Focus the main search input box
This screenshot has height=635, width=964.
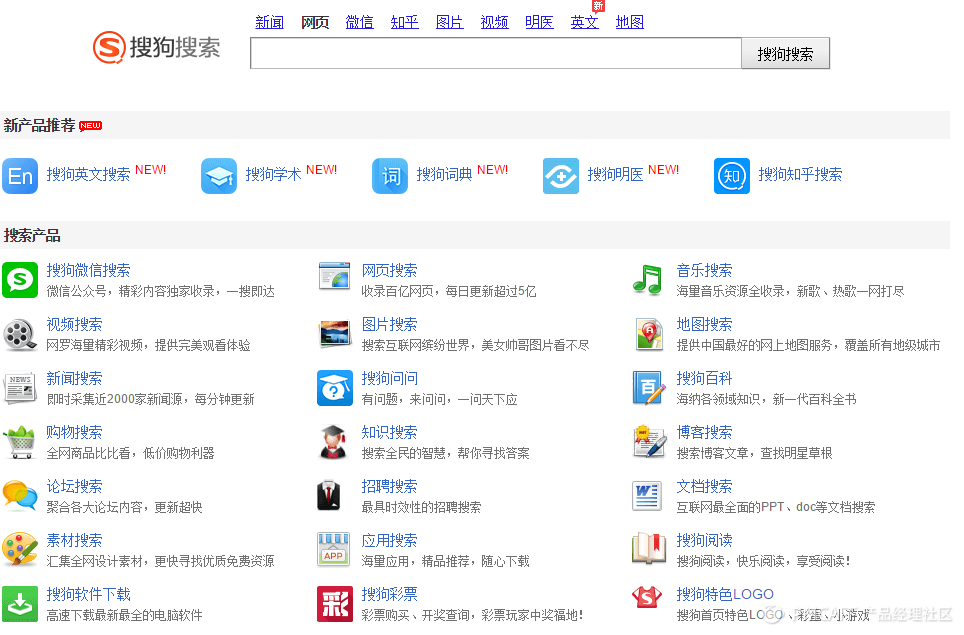point(496,53)
